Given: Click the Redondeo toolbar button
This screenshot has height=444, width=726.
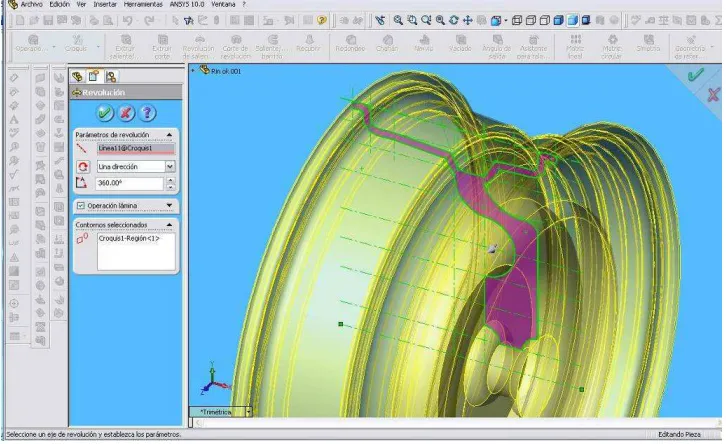Looking at the screenshot, I should click(350, 44).
